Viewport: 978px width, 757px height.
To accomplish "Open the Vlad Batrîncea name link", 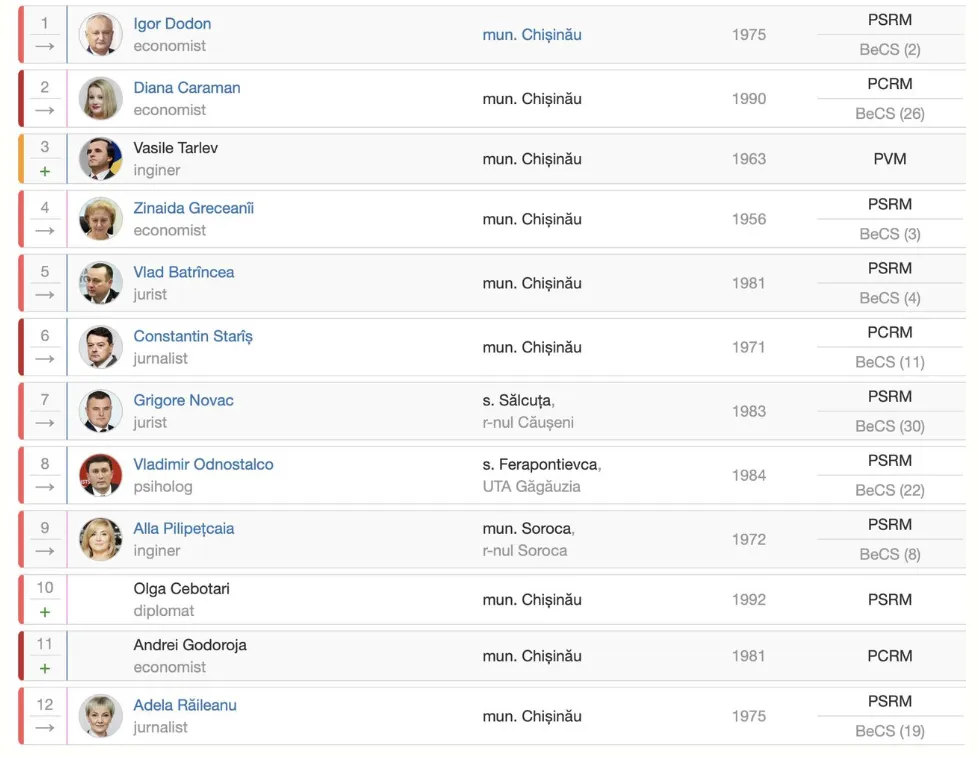I will 184,272.
